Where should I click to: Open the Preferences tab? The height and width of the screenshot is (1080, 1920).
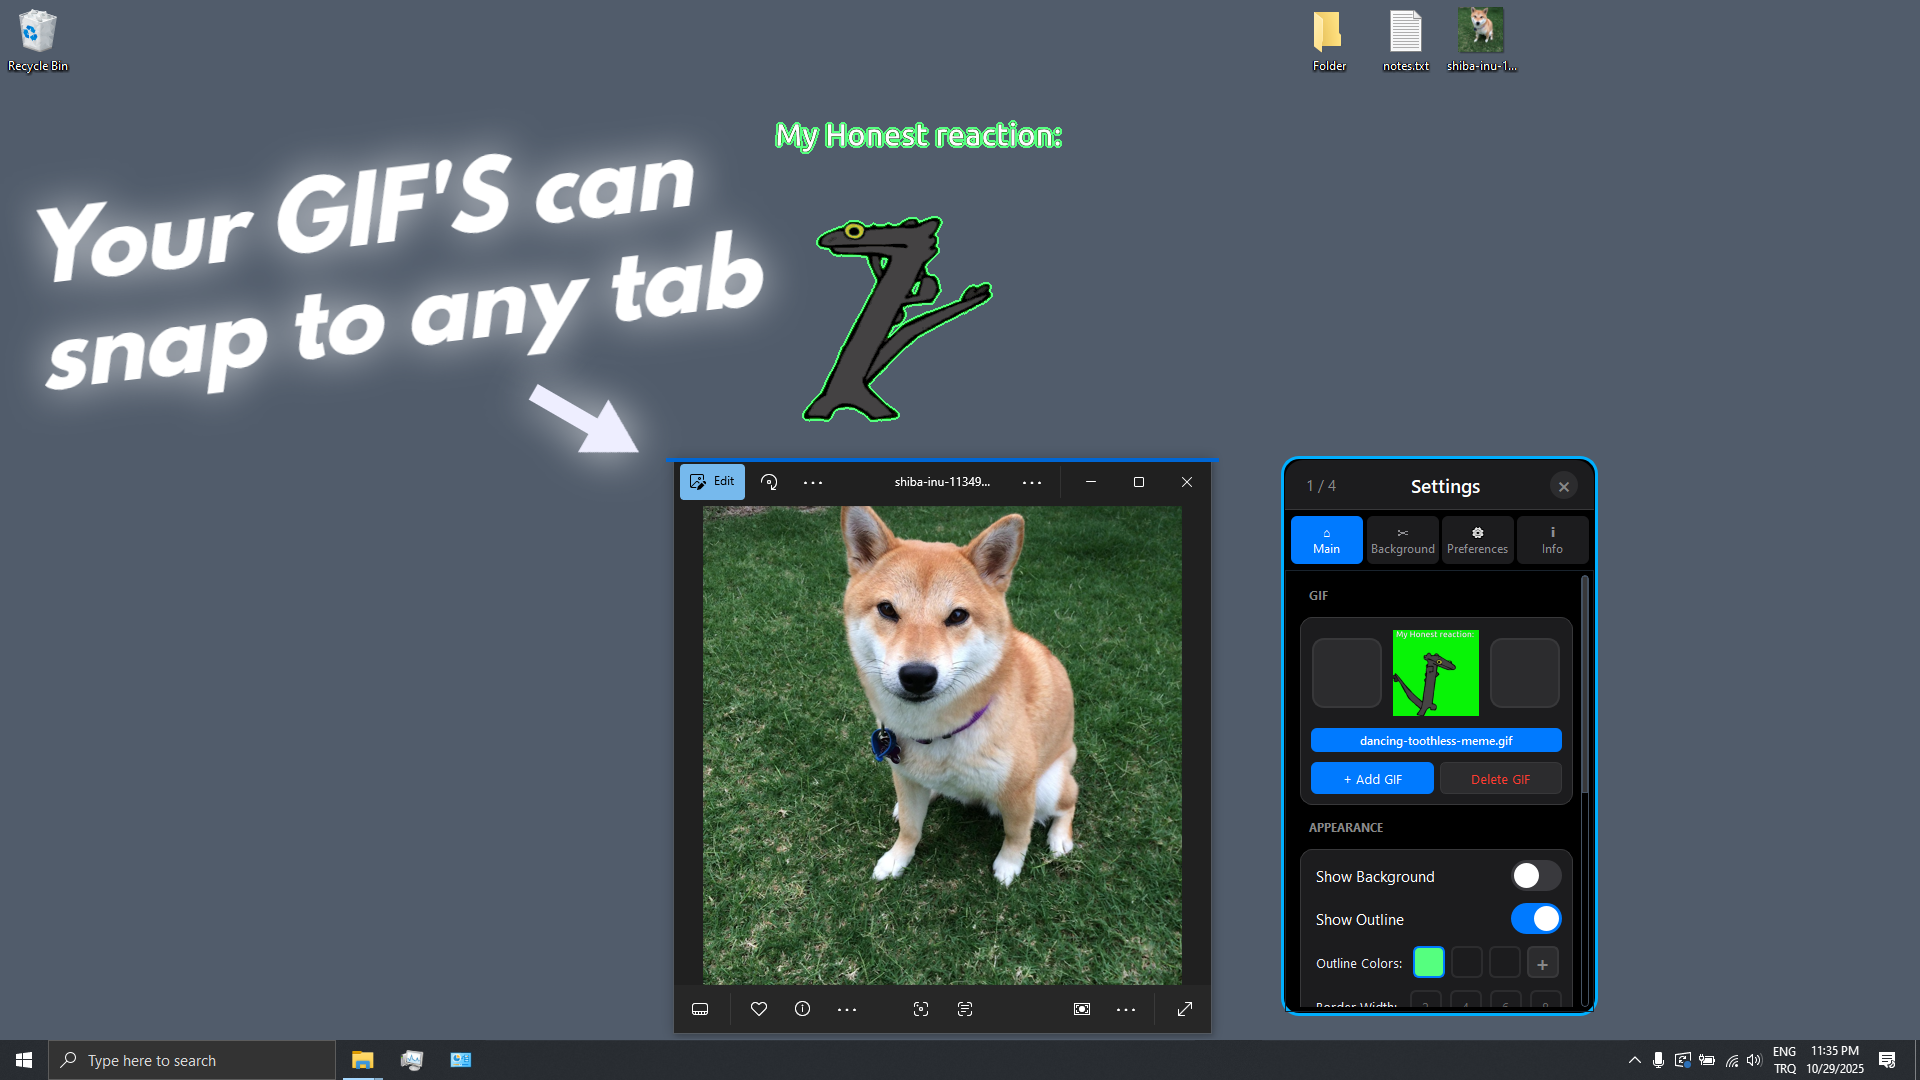pos(1477,539)
